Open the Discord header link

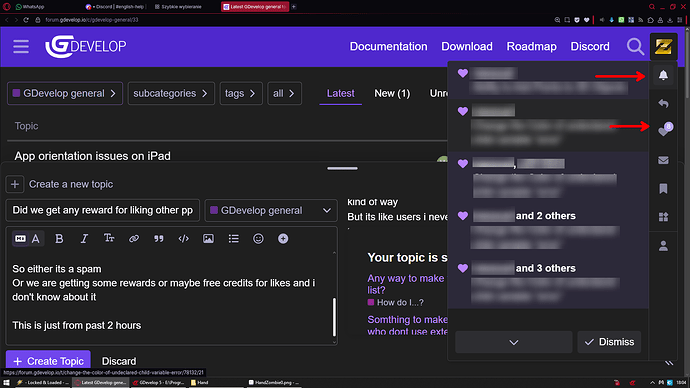(590, 46)
